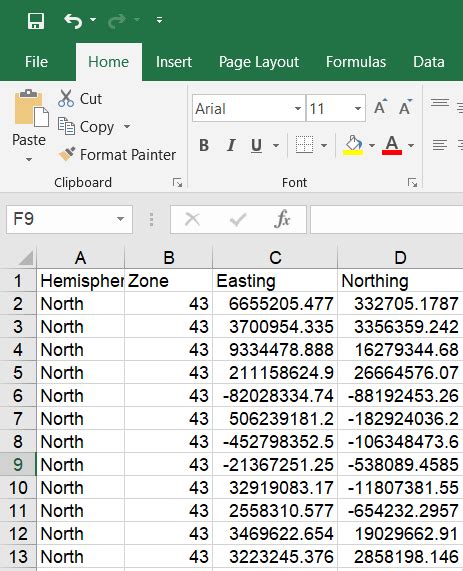Toggle Italic formatting
Image resolution: width=463 pixels, height=571 pixels.
coord(231,145)
